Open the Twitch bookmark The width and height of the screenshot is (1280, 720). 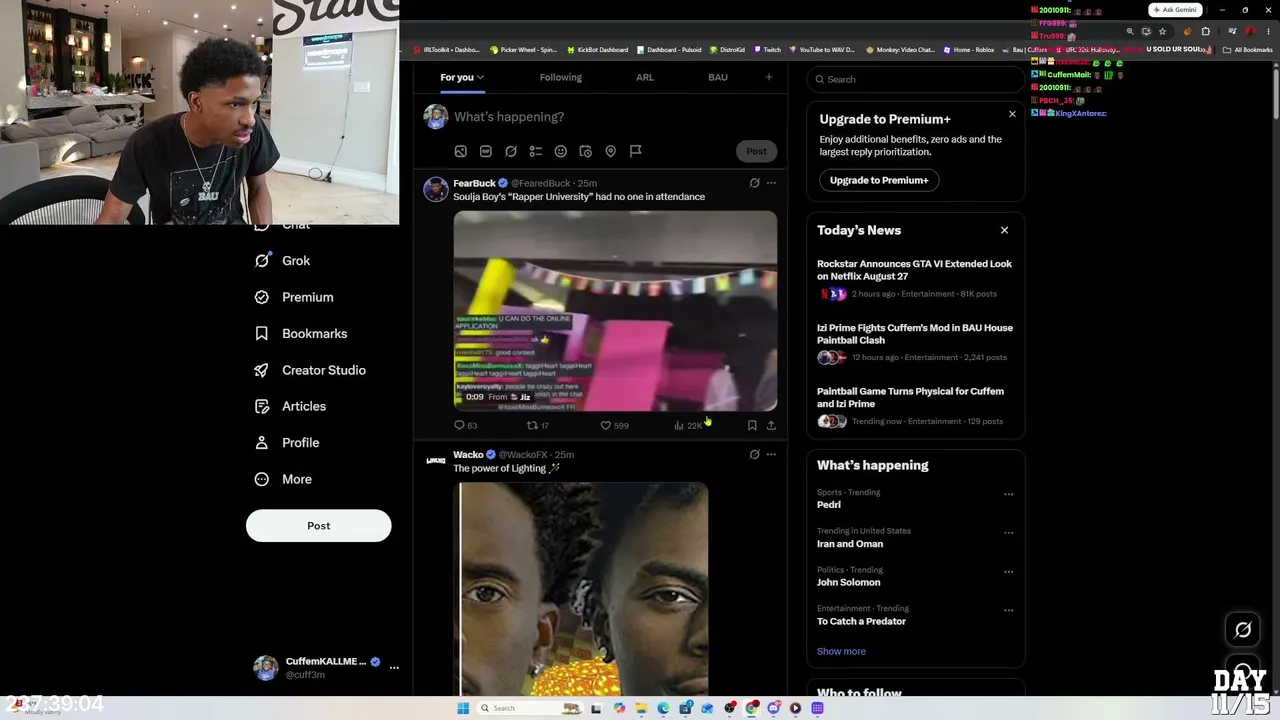[x=768, y=50]
